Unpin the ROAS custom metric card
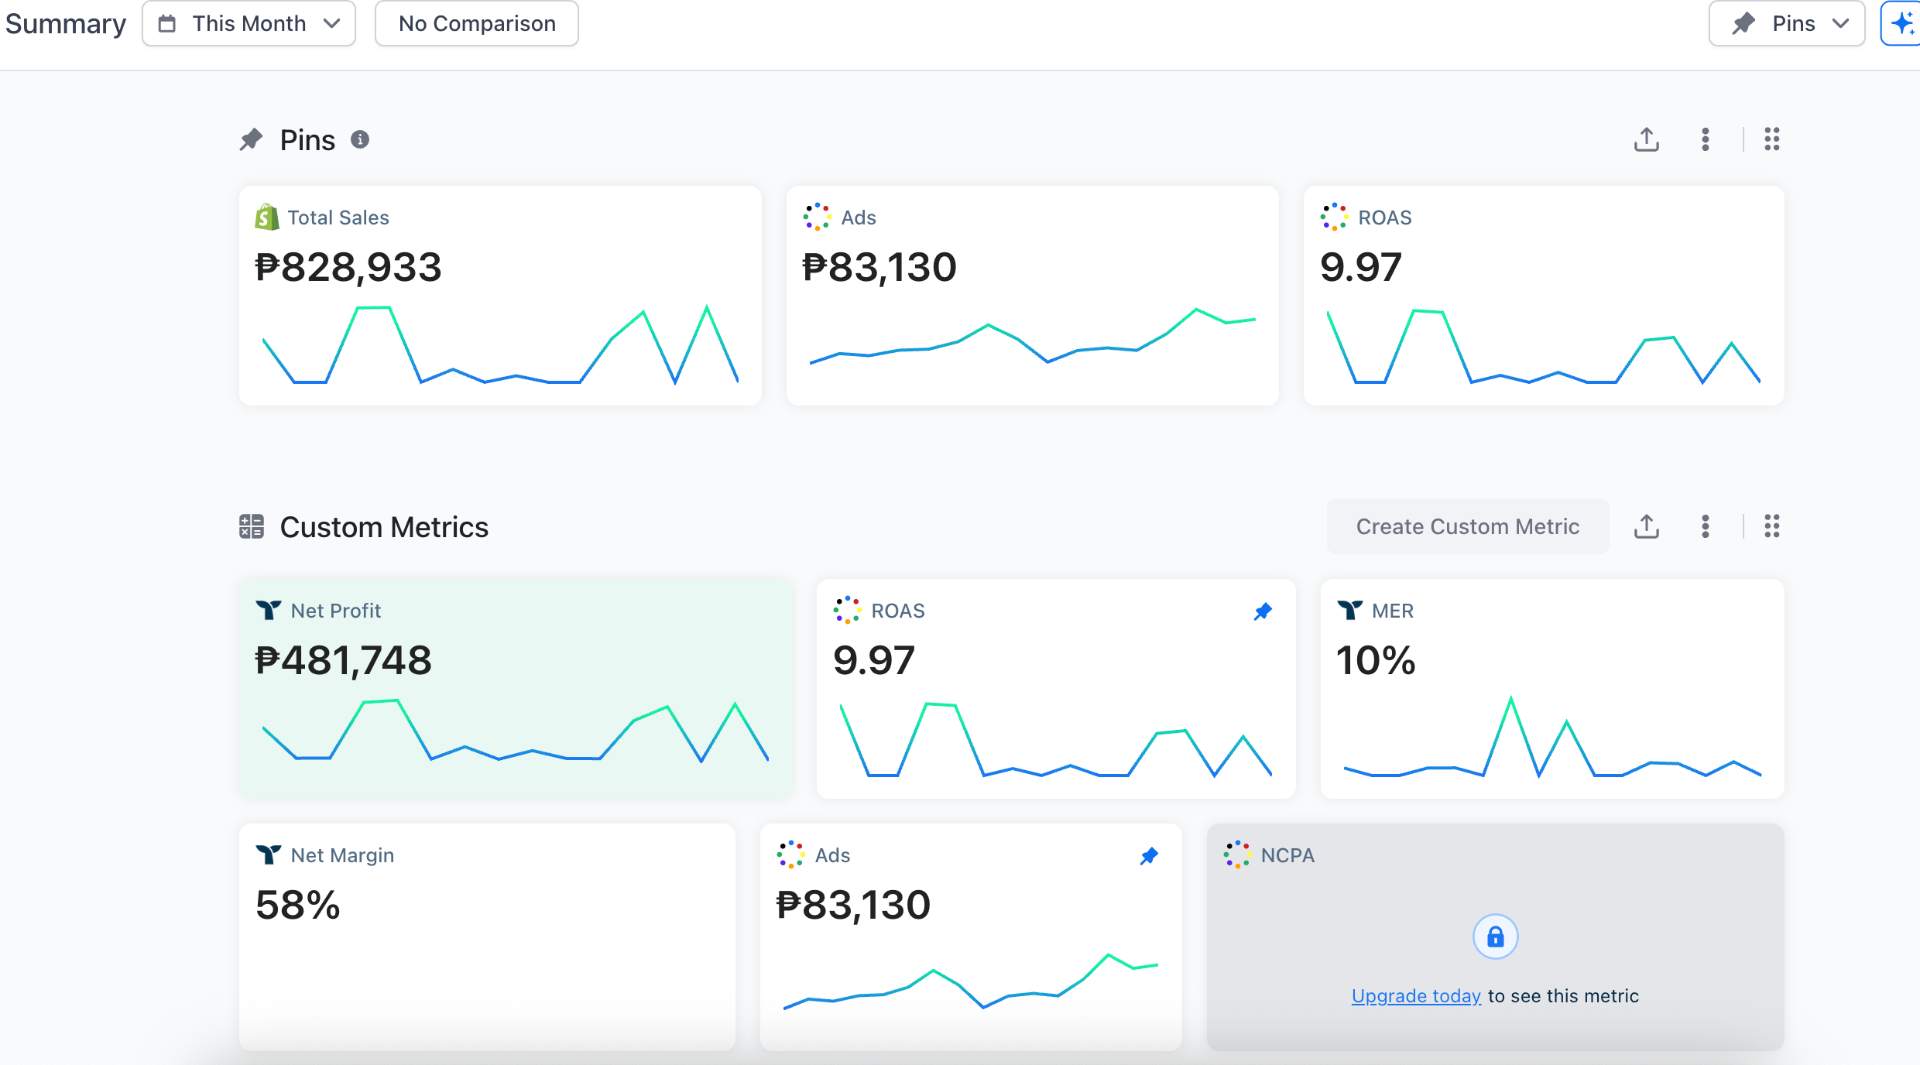The image size is (1920, 1065). coord(1263,611)
